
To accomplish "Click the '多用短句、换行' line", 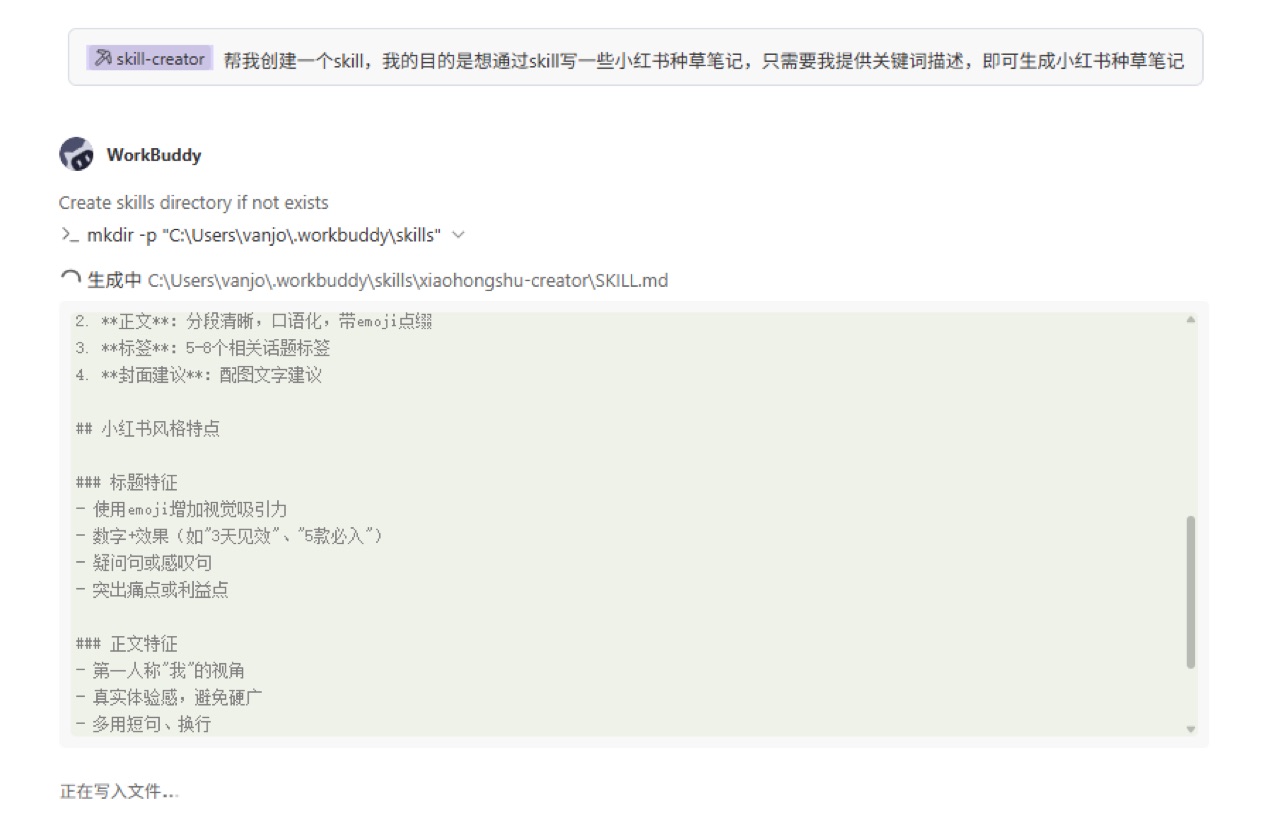I will [143, 725].
